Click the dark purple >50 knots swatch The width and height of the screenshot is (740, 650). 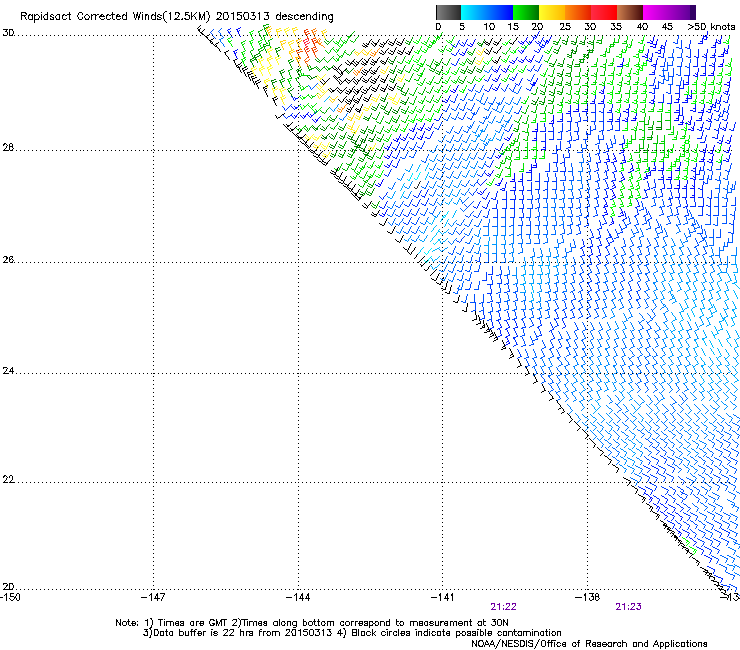pyautogui.click(x=693, y=12)
